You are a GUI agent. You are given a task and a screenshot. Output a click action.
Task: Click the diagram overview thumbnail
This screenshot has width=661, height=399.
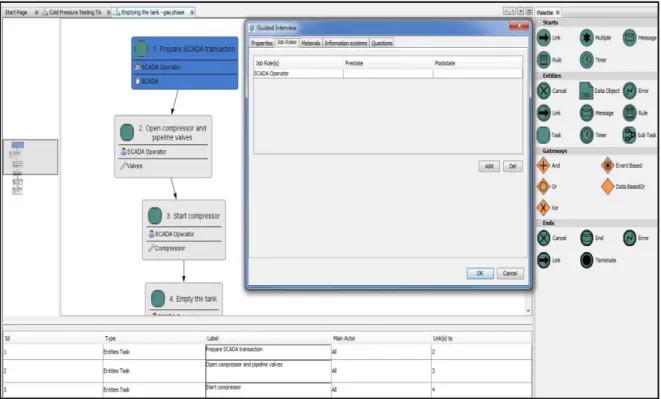pos(30,157)
